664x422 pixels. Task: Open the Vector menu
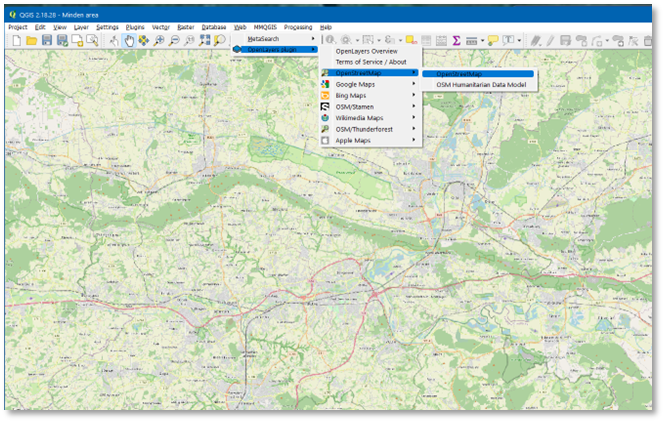160,27
